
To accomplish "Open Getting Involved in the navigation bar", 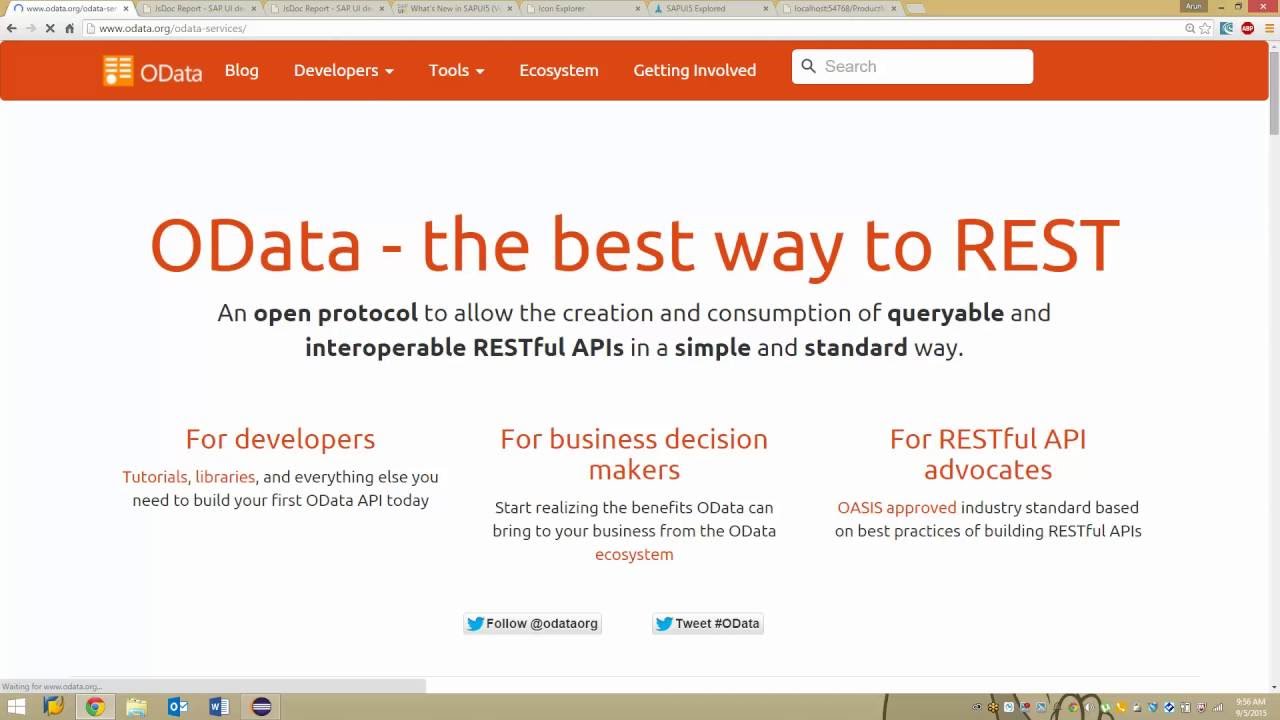I will [x=695, y=70].
